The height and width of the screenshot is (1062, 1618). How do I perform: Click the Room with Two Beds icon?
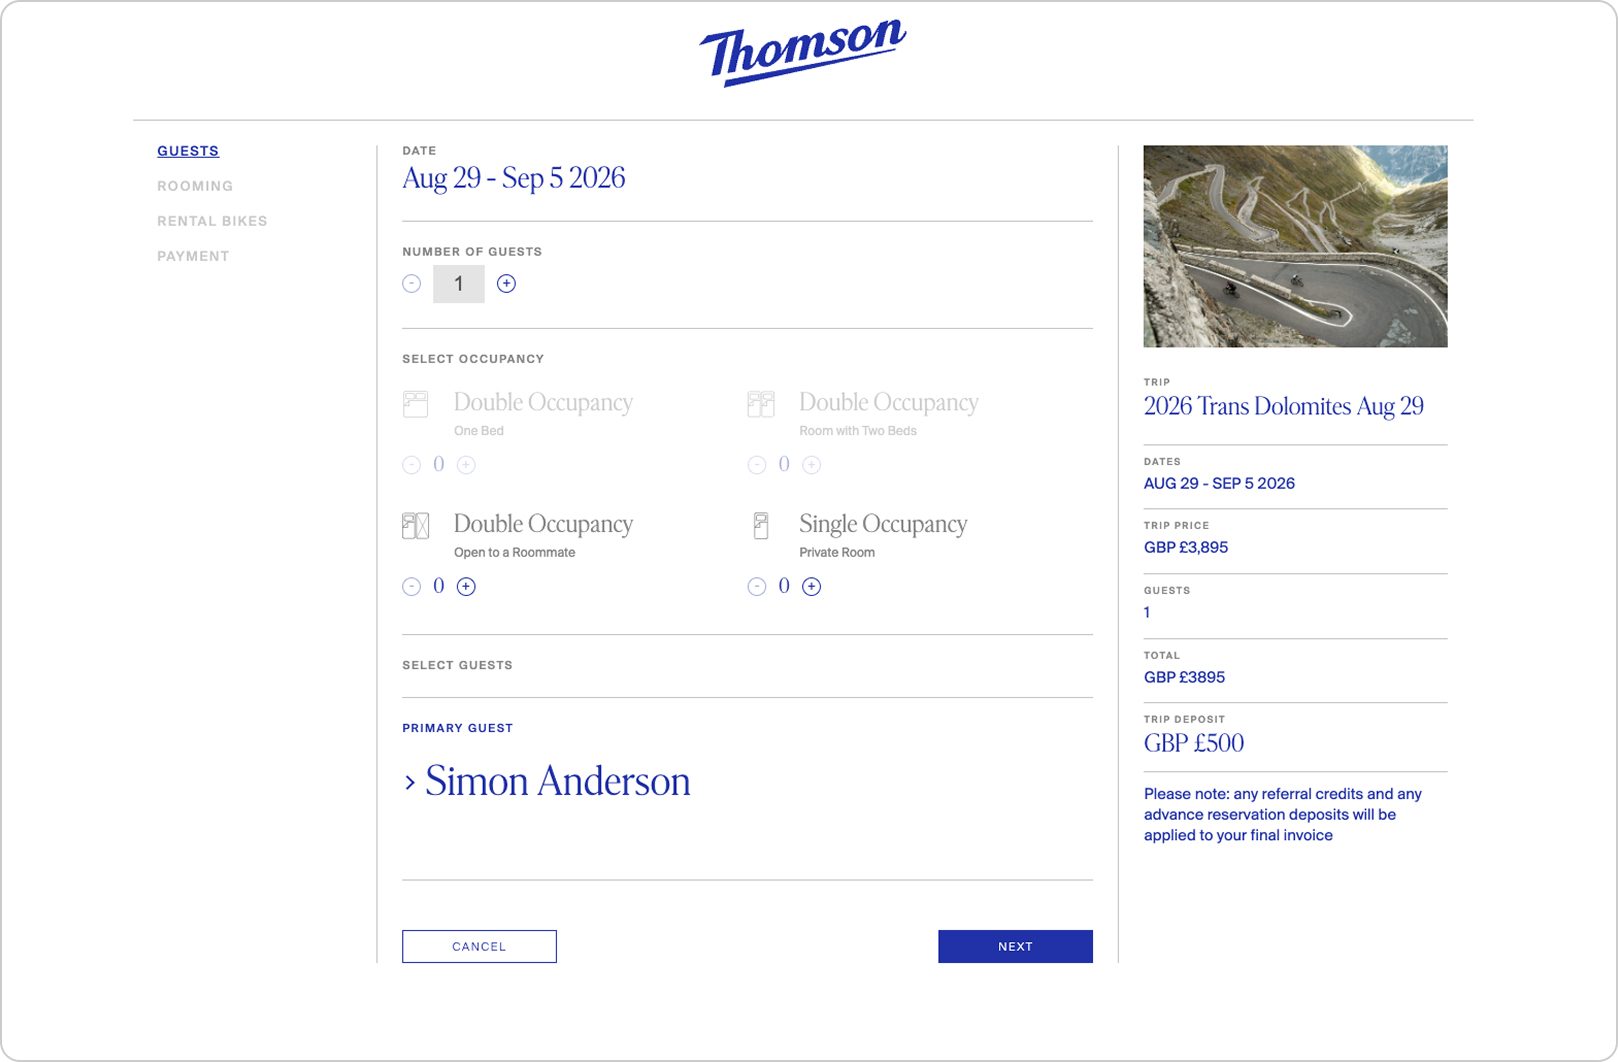point(761,404)
